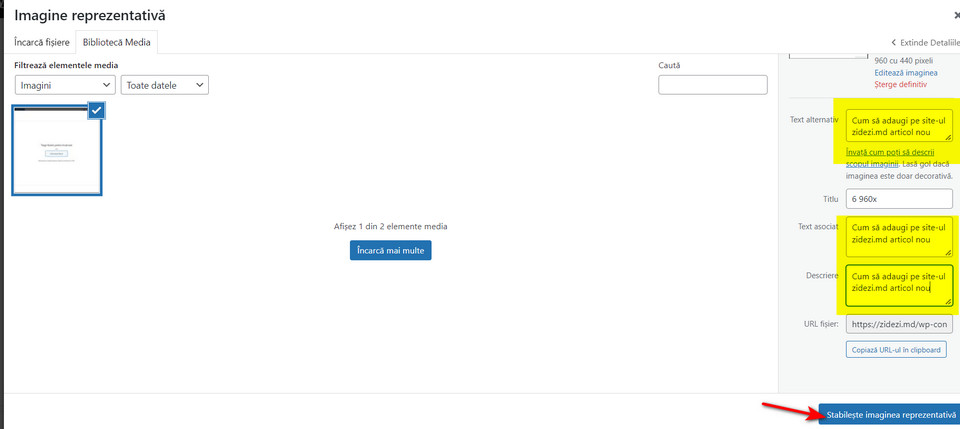Switch to the Încarcă fișiere tab
Image resolution: width=960 pixels, height=429 pixels.
pos(42,43)
